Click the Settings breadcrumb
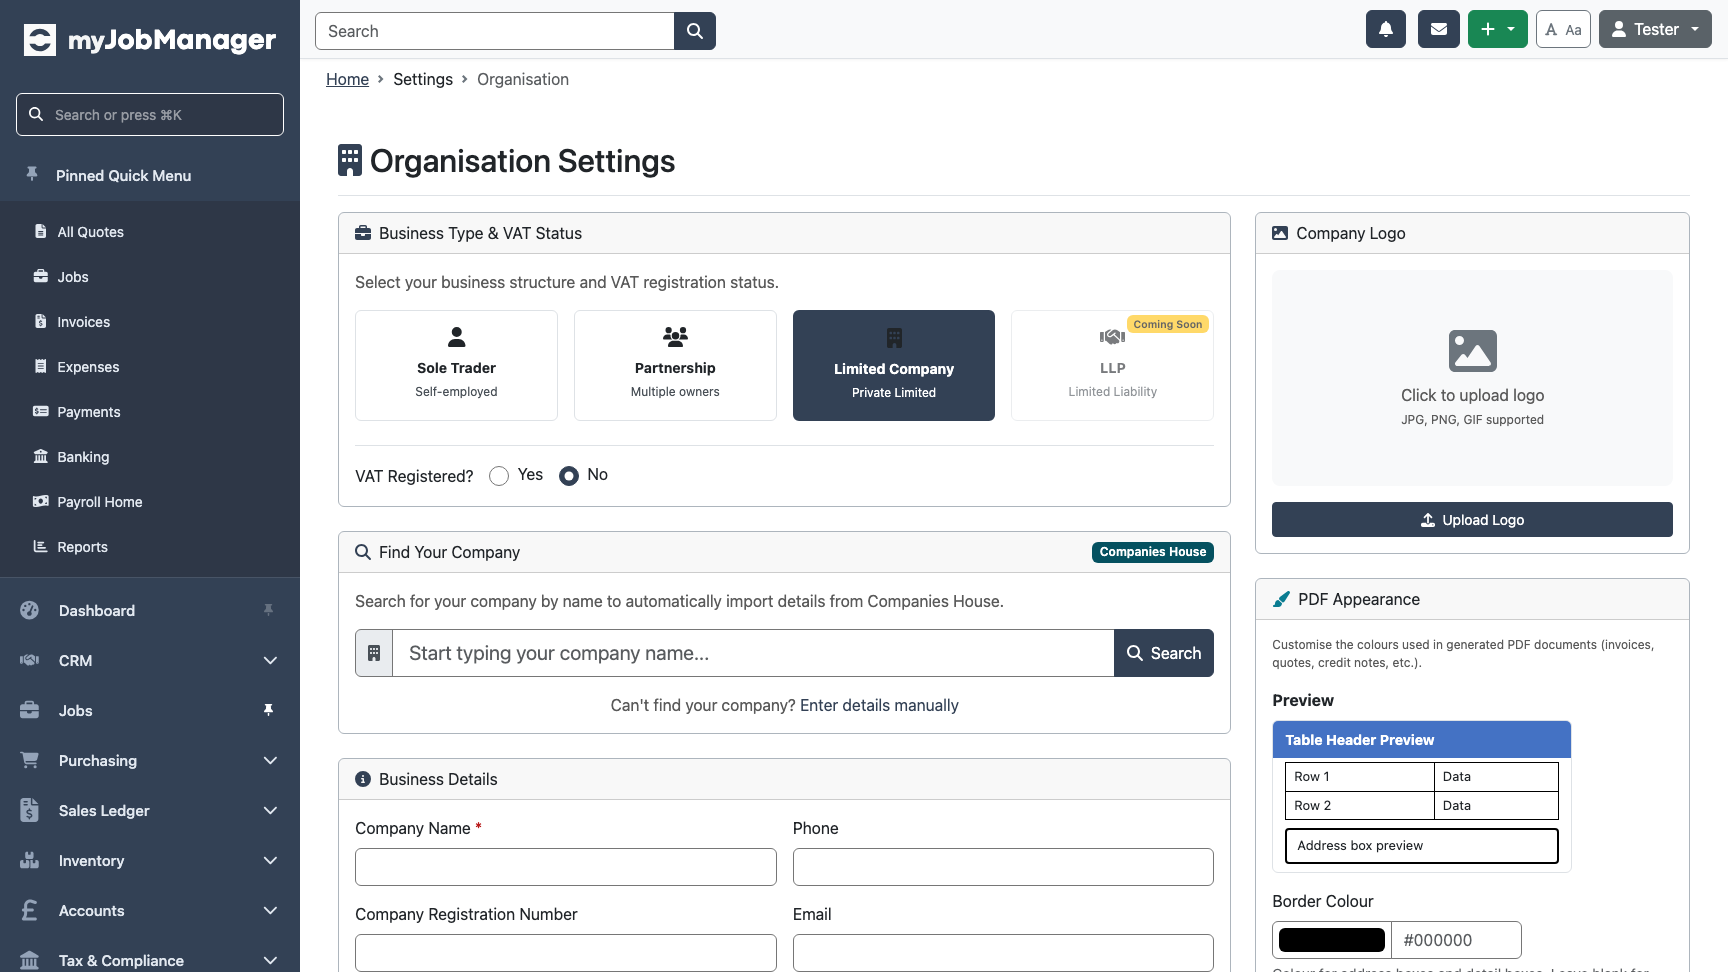Screen dimensions: 1728x972 coord(423,79)
